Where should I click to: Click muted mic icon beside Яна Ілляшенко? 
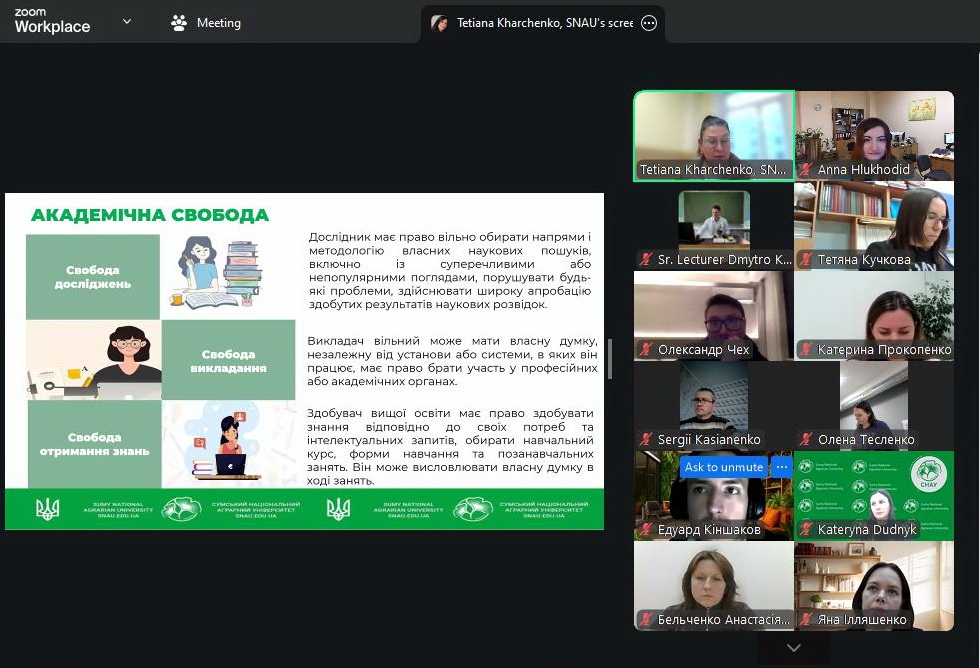click(x=805, y=620)
